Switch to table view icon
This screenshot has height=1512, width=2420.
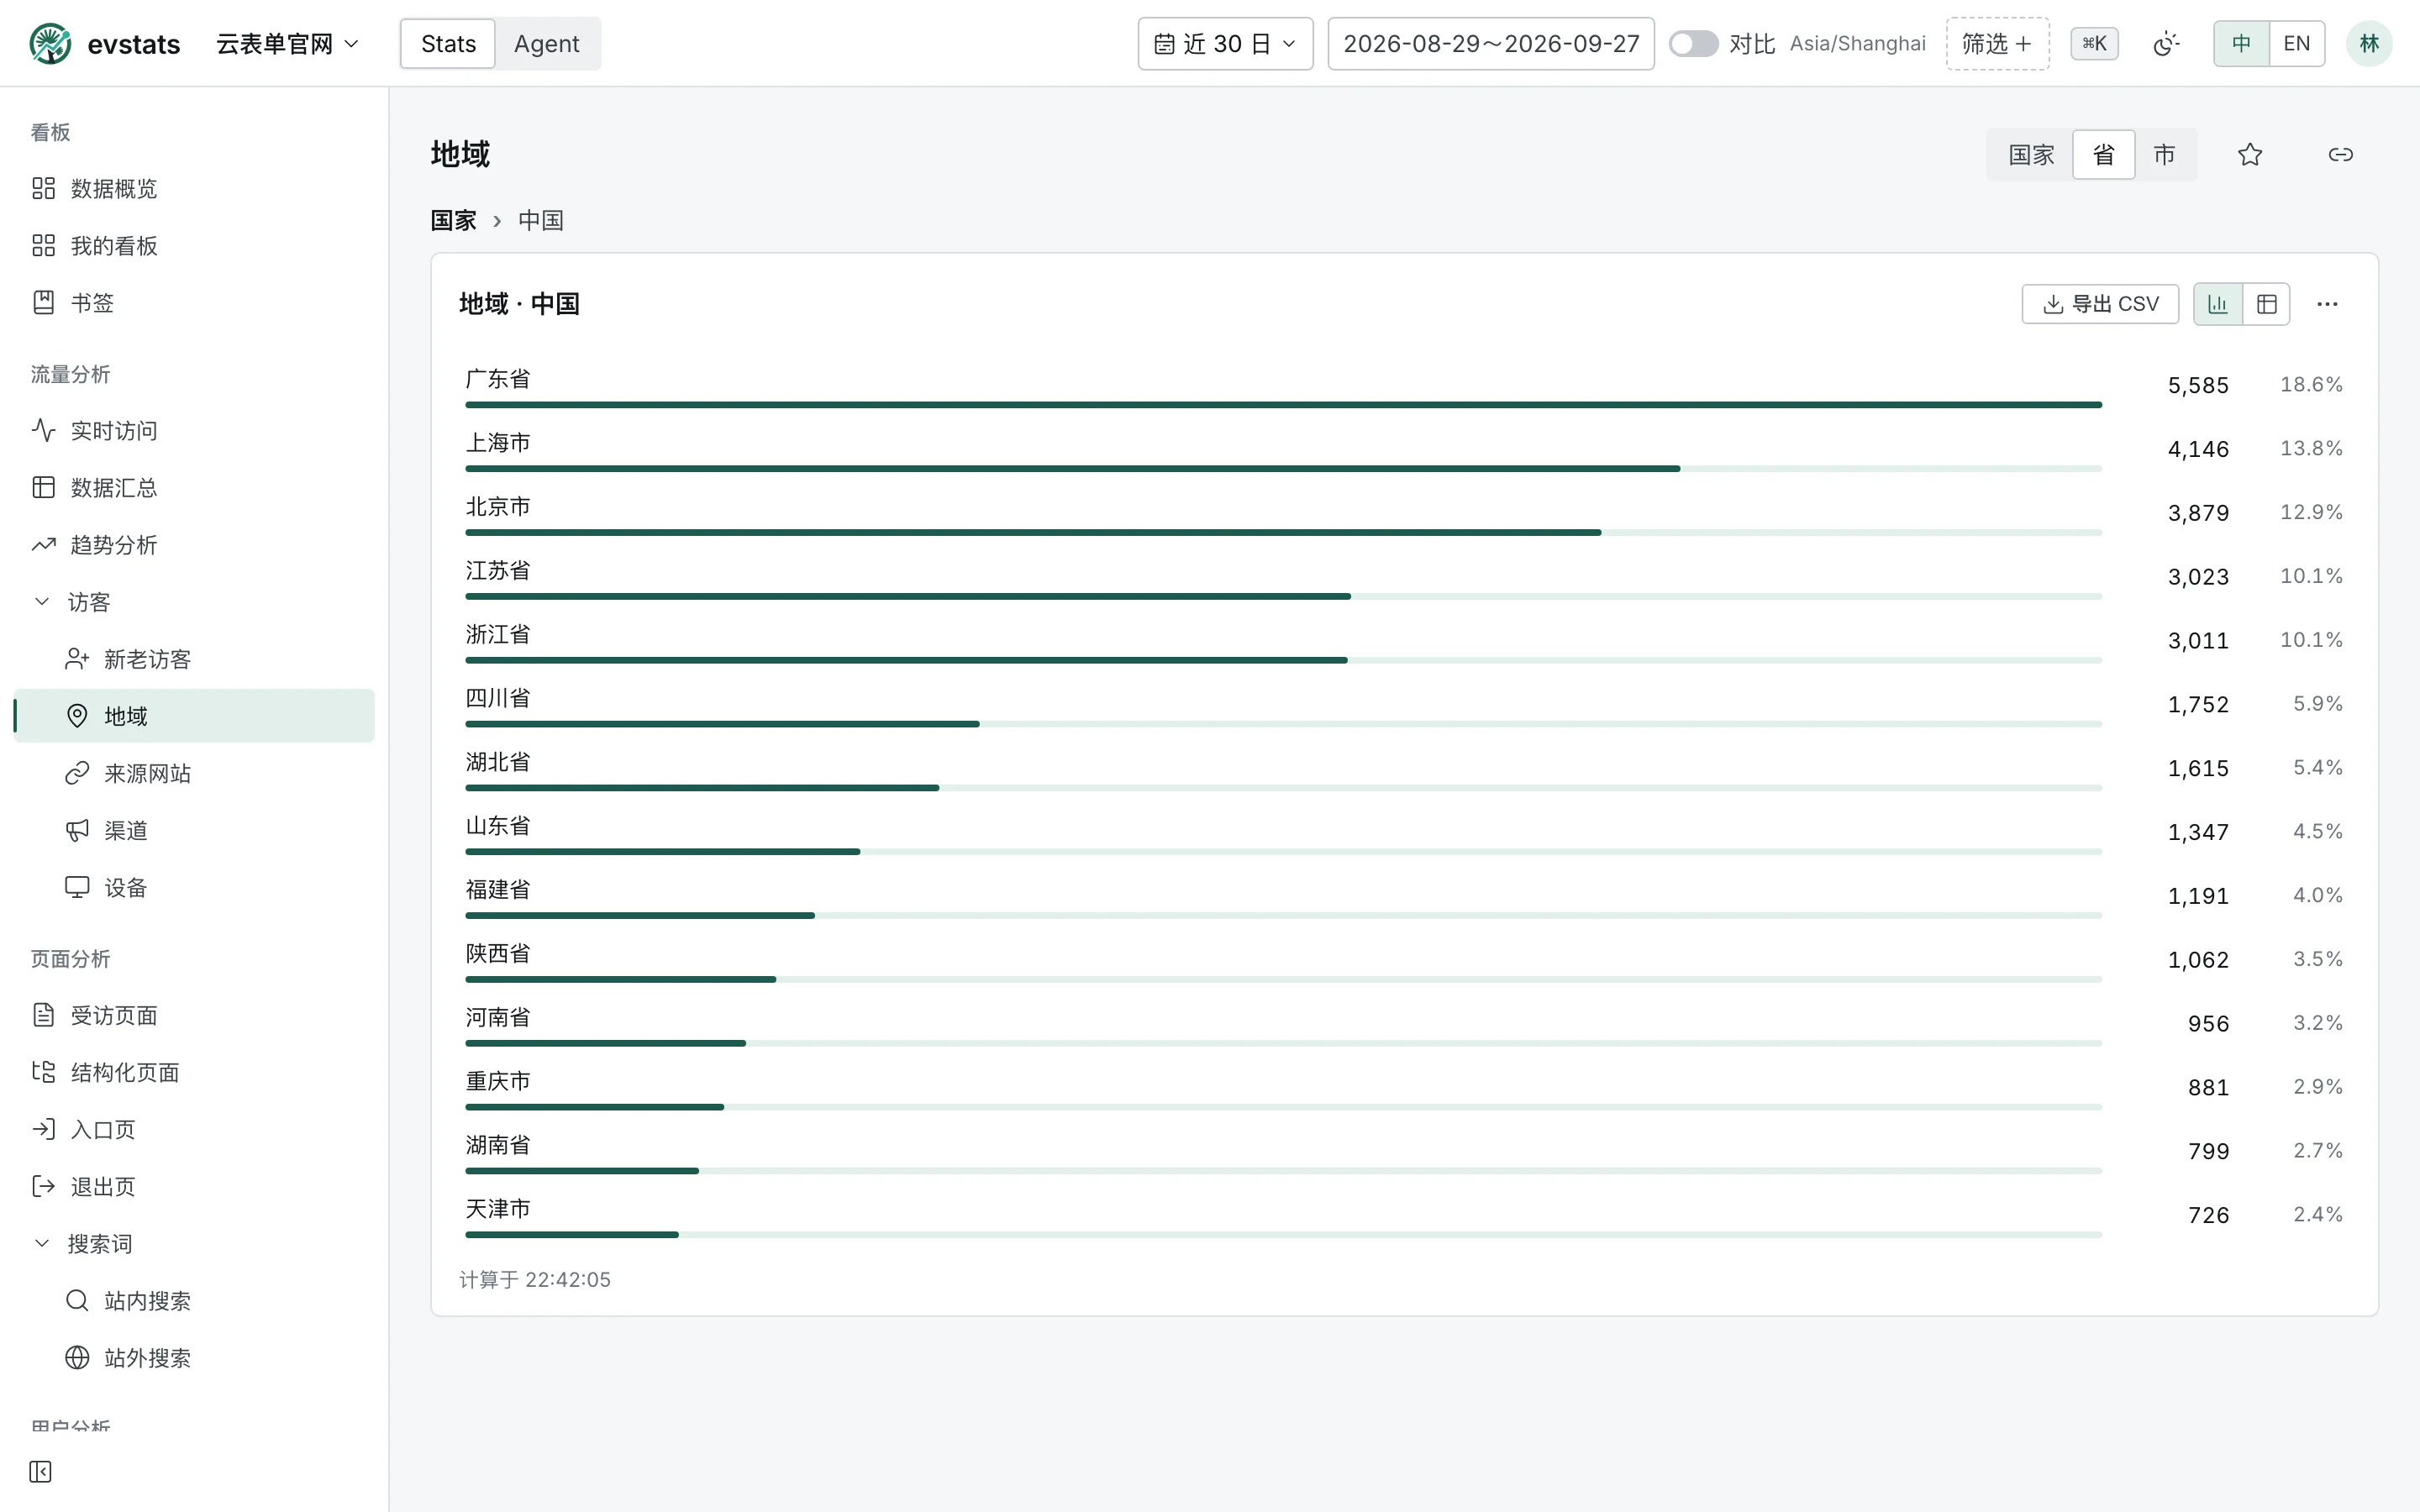click(2266, 304)
